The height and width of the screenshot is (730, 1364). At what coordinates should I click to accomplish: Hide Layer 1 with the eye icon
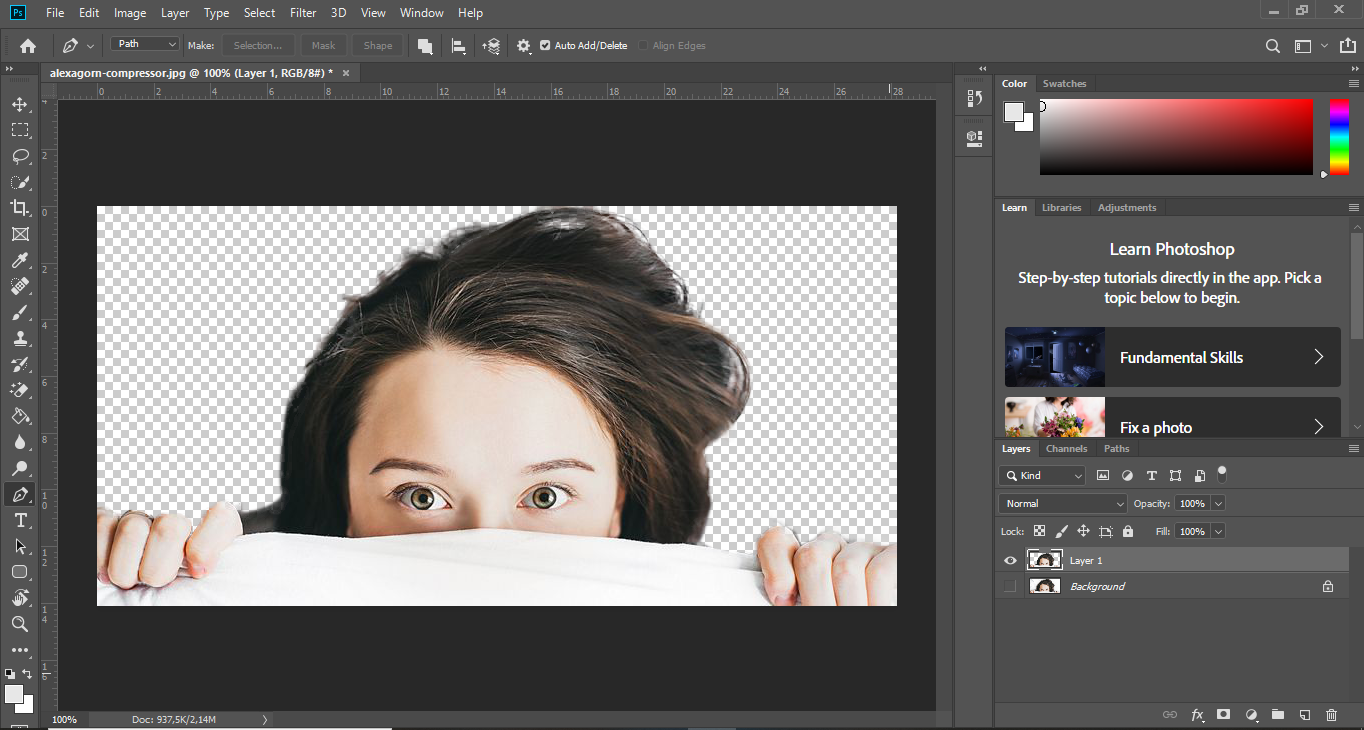1010,561
